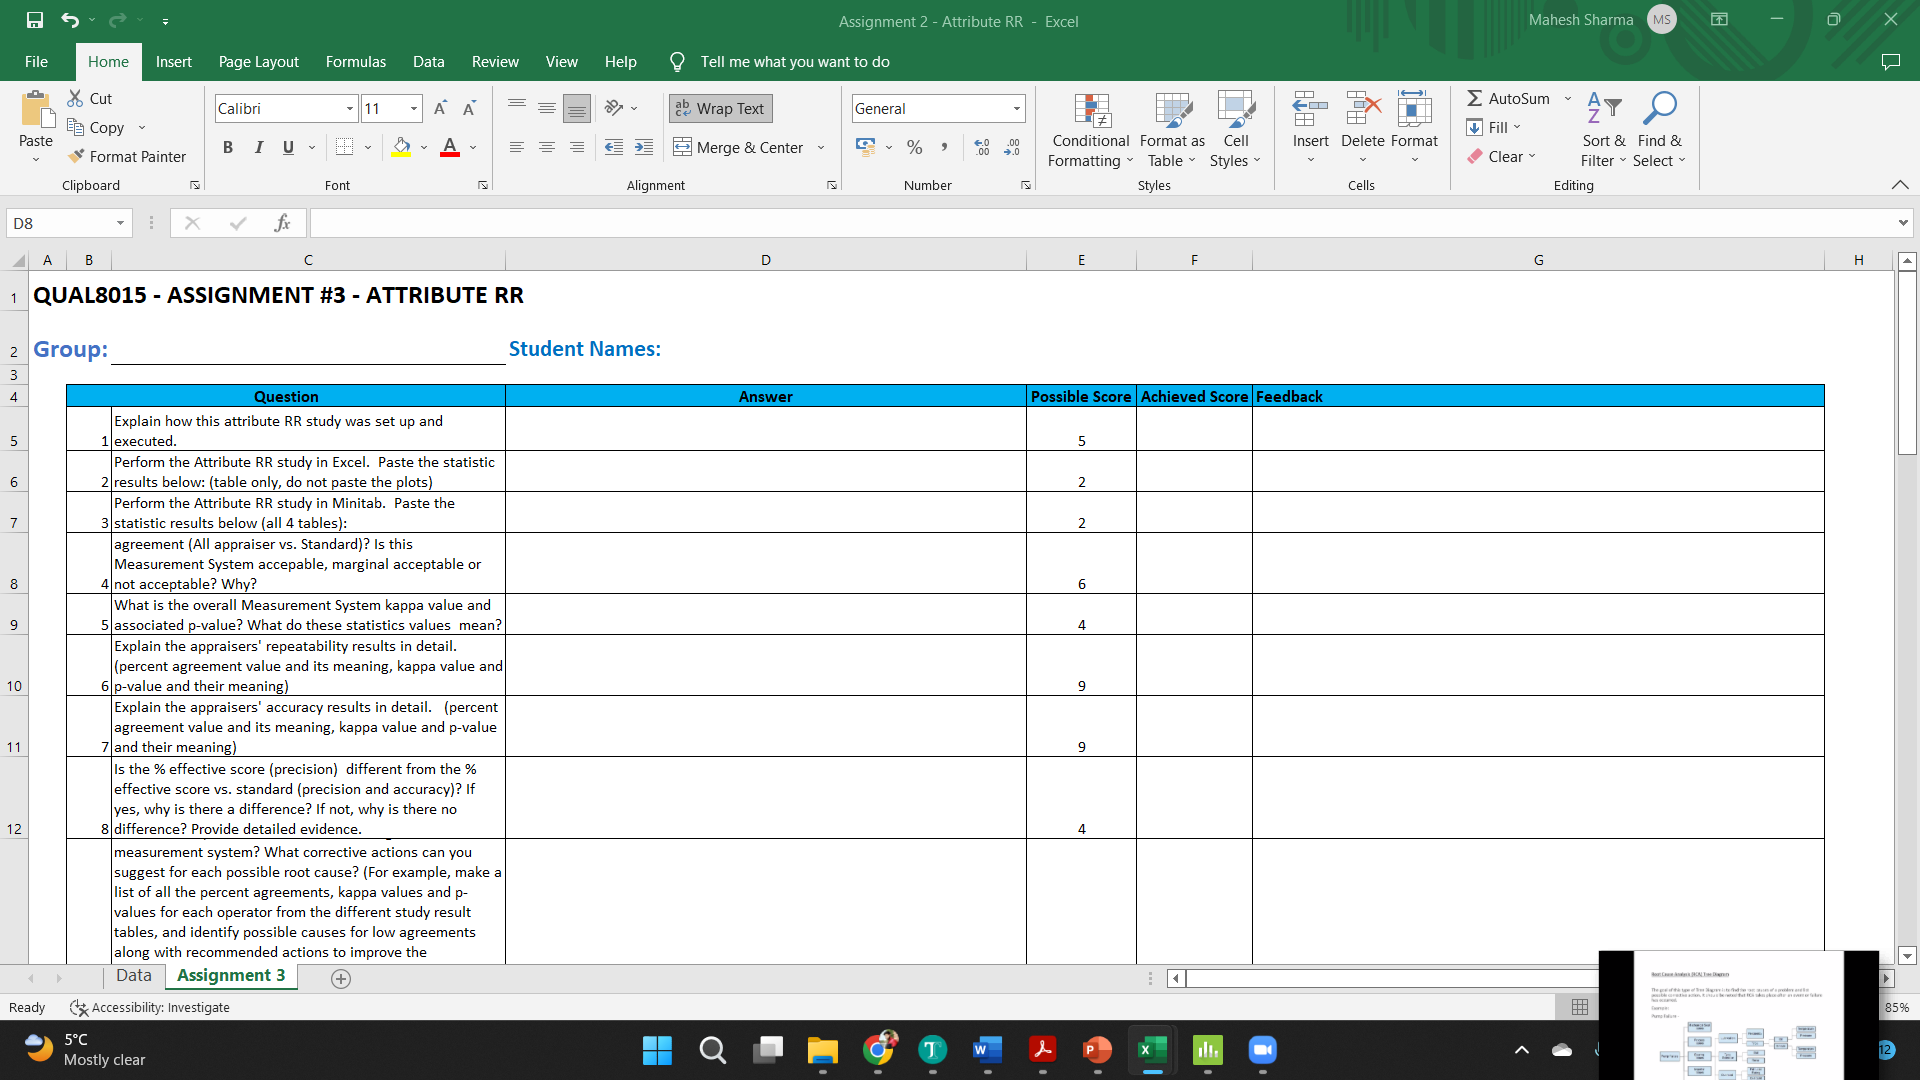
Task: Apply Percent Style to selected cells
Action: pyautogui.click(x=914, y=147)
